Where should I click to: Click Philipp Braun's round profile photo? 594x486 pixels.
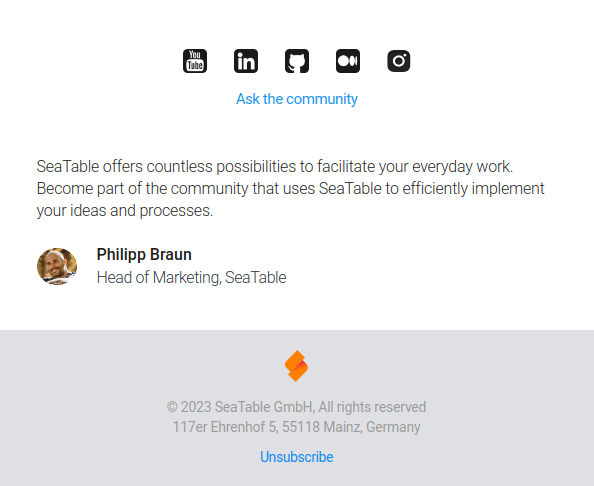click(x=57, y=266)
